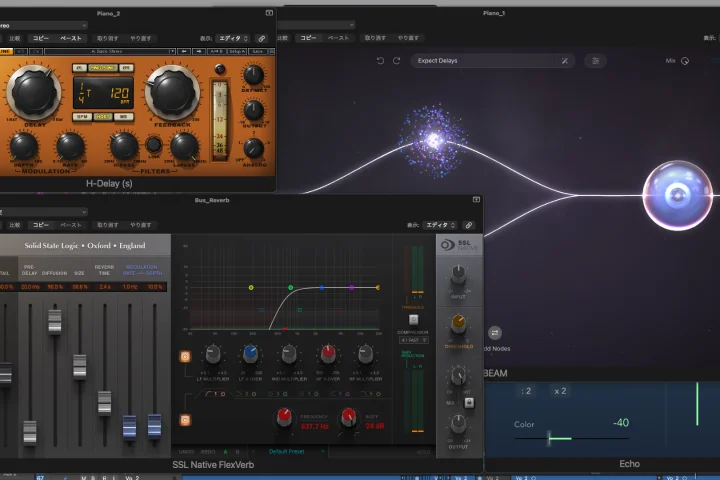This screenshot has width=720, height=480.
Task: Toggle the MIX lock button in the SSL Native panel
Action: click(469, 403)
